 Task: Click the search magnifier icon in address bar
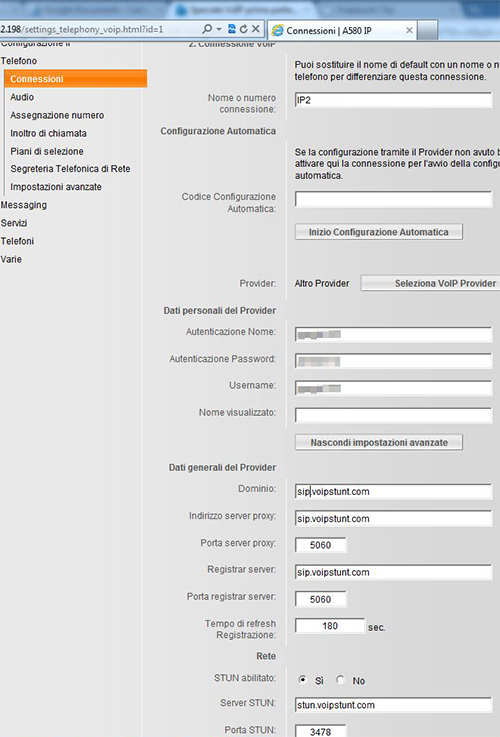pos(207,29)
